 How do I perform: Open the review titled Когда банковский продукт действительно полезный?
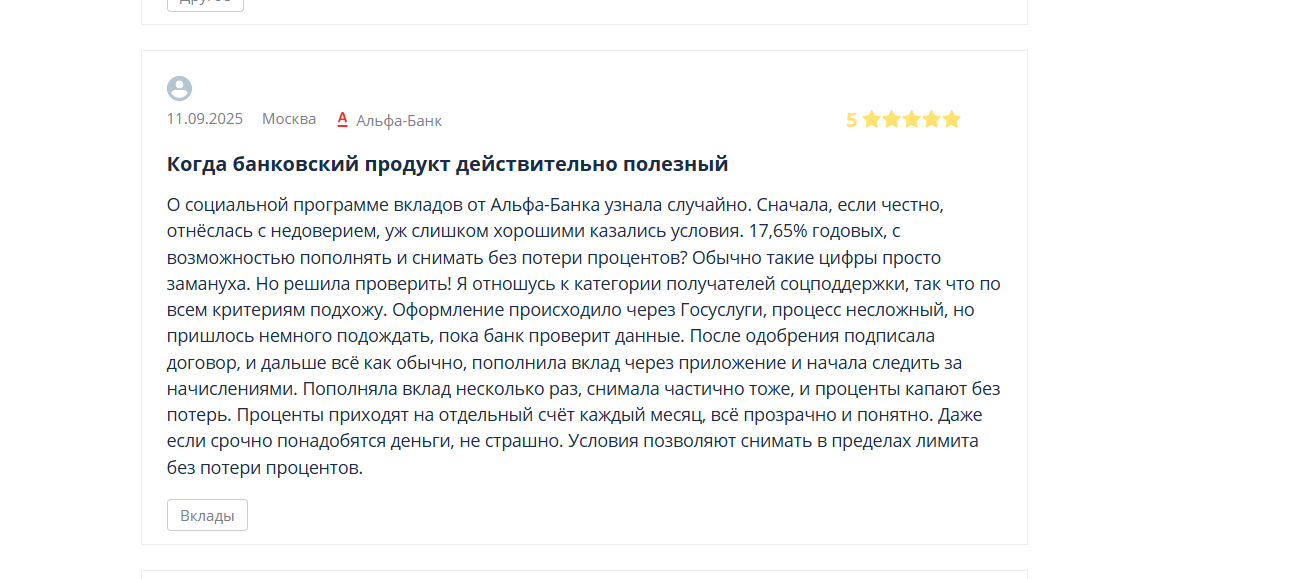coord(447,164)
